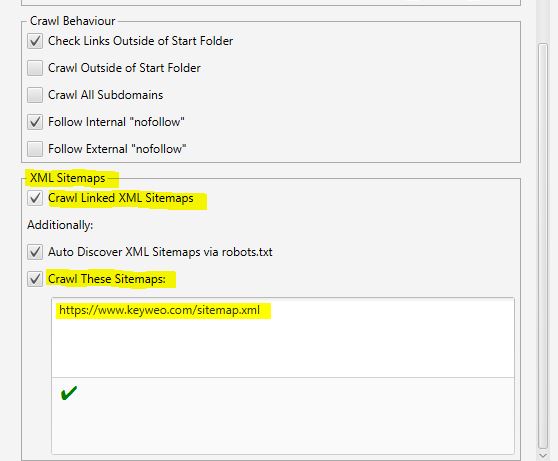Enable Crawl Outside of Start Folder
The image size is (558, 461).
[x=35, y=68]
